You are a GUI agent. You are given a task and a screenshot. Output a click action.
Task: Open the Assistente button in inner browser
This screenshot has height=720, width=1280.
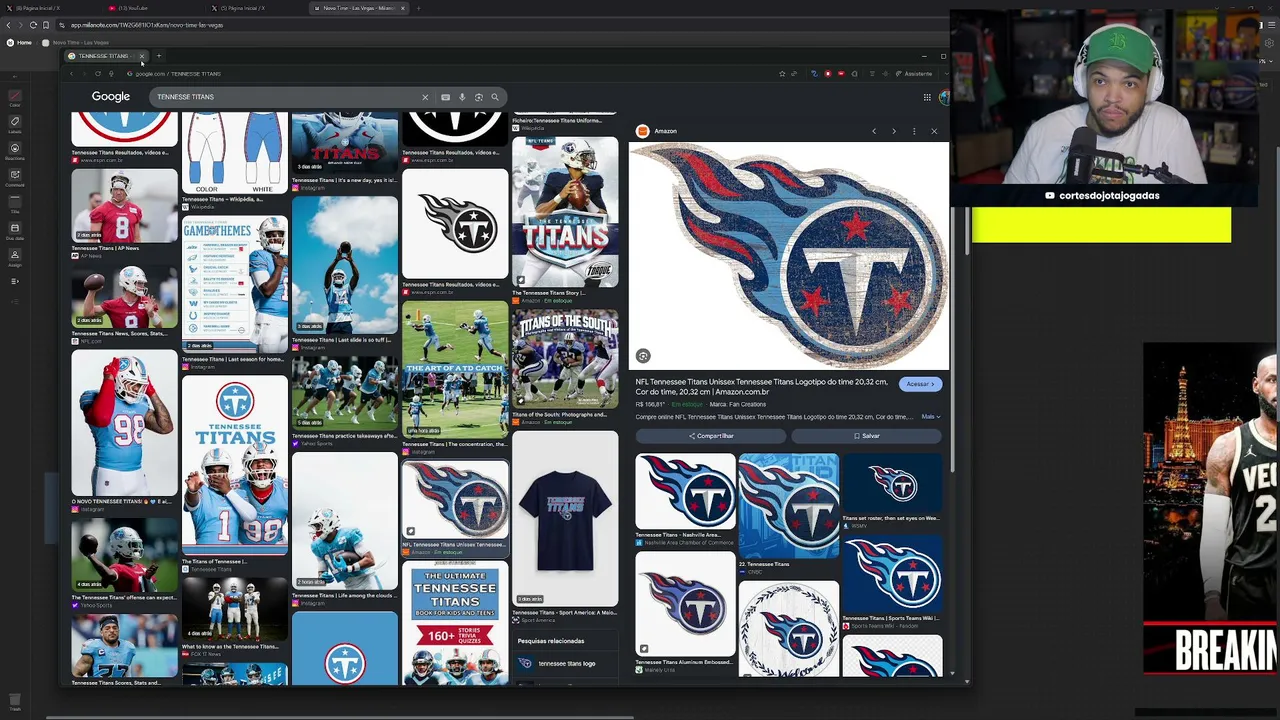click(914, 74)
